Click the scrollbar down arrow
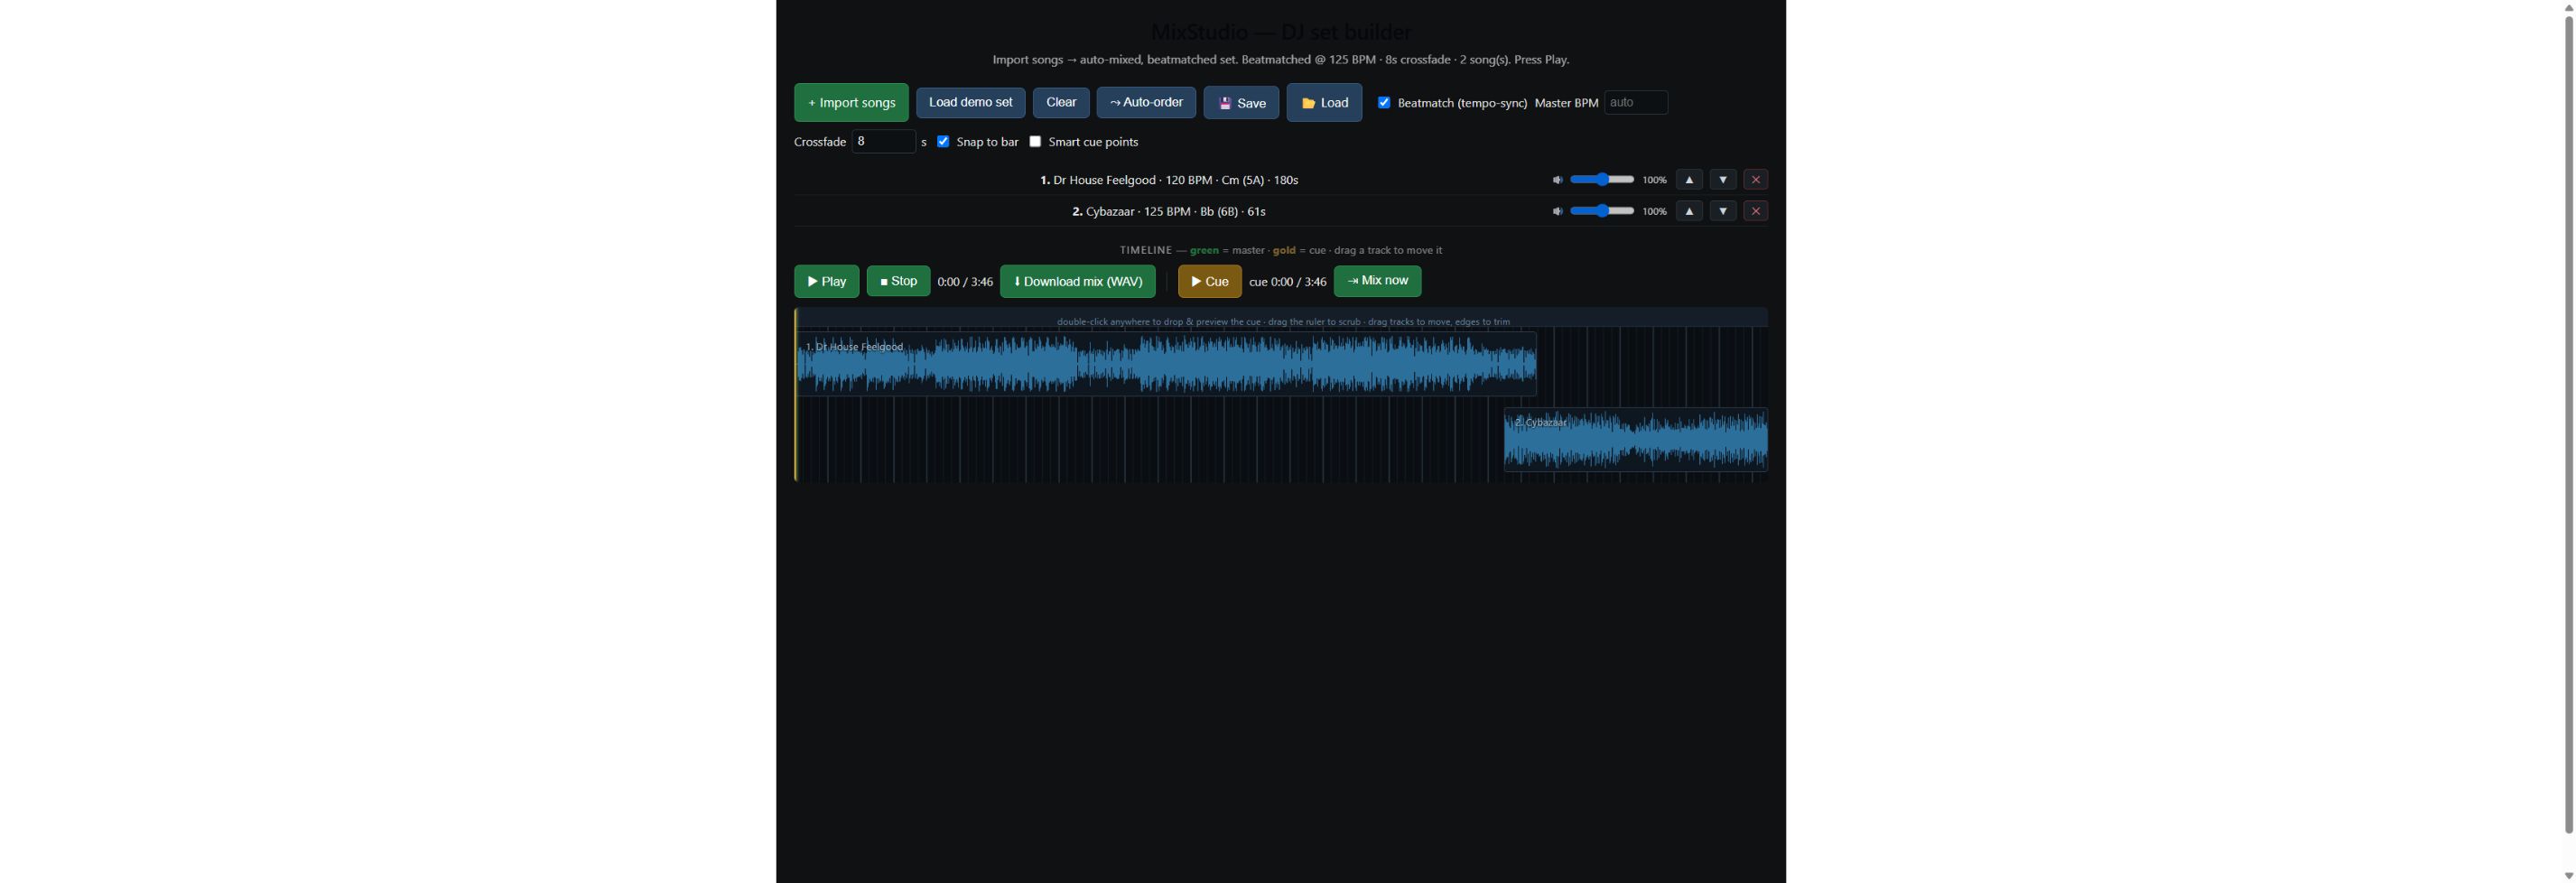The width and height of the screenshot is (2576, 883). 2568,875
